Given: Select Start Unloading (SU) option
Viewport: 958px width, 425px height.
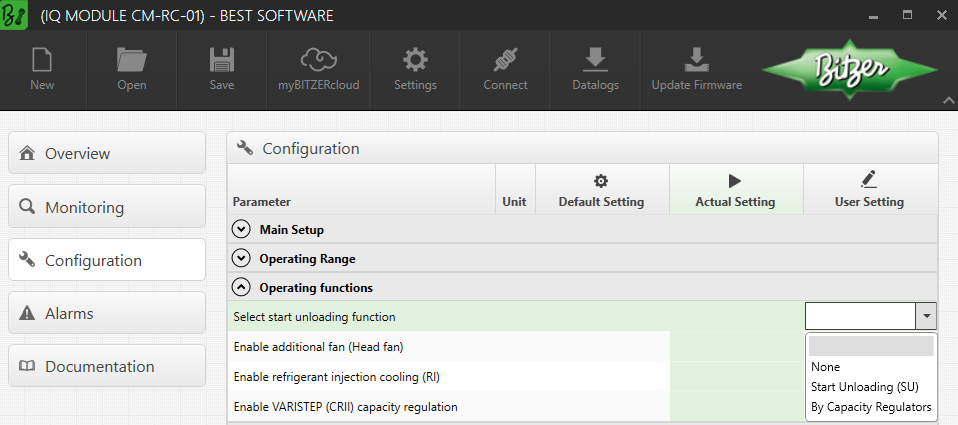Looking at the screenshot, I should 864,387.
